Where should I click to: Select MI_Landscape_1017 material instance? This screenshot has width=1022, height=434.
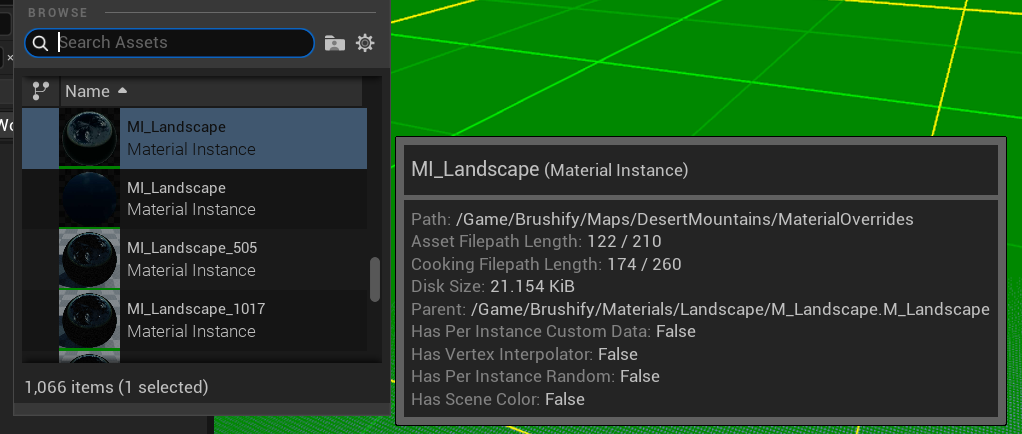coord(194,320)
